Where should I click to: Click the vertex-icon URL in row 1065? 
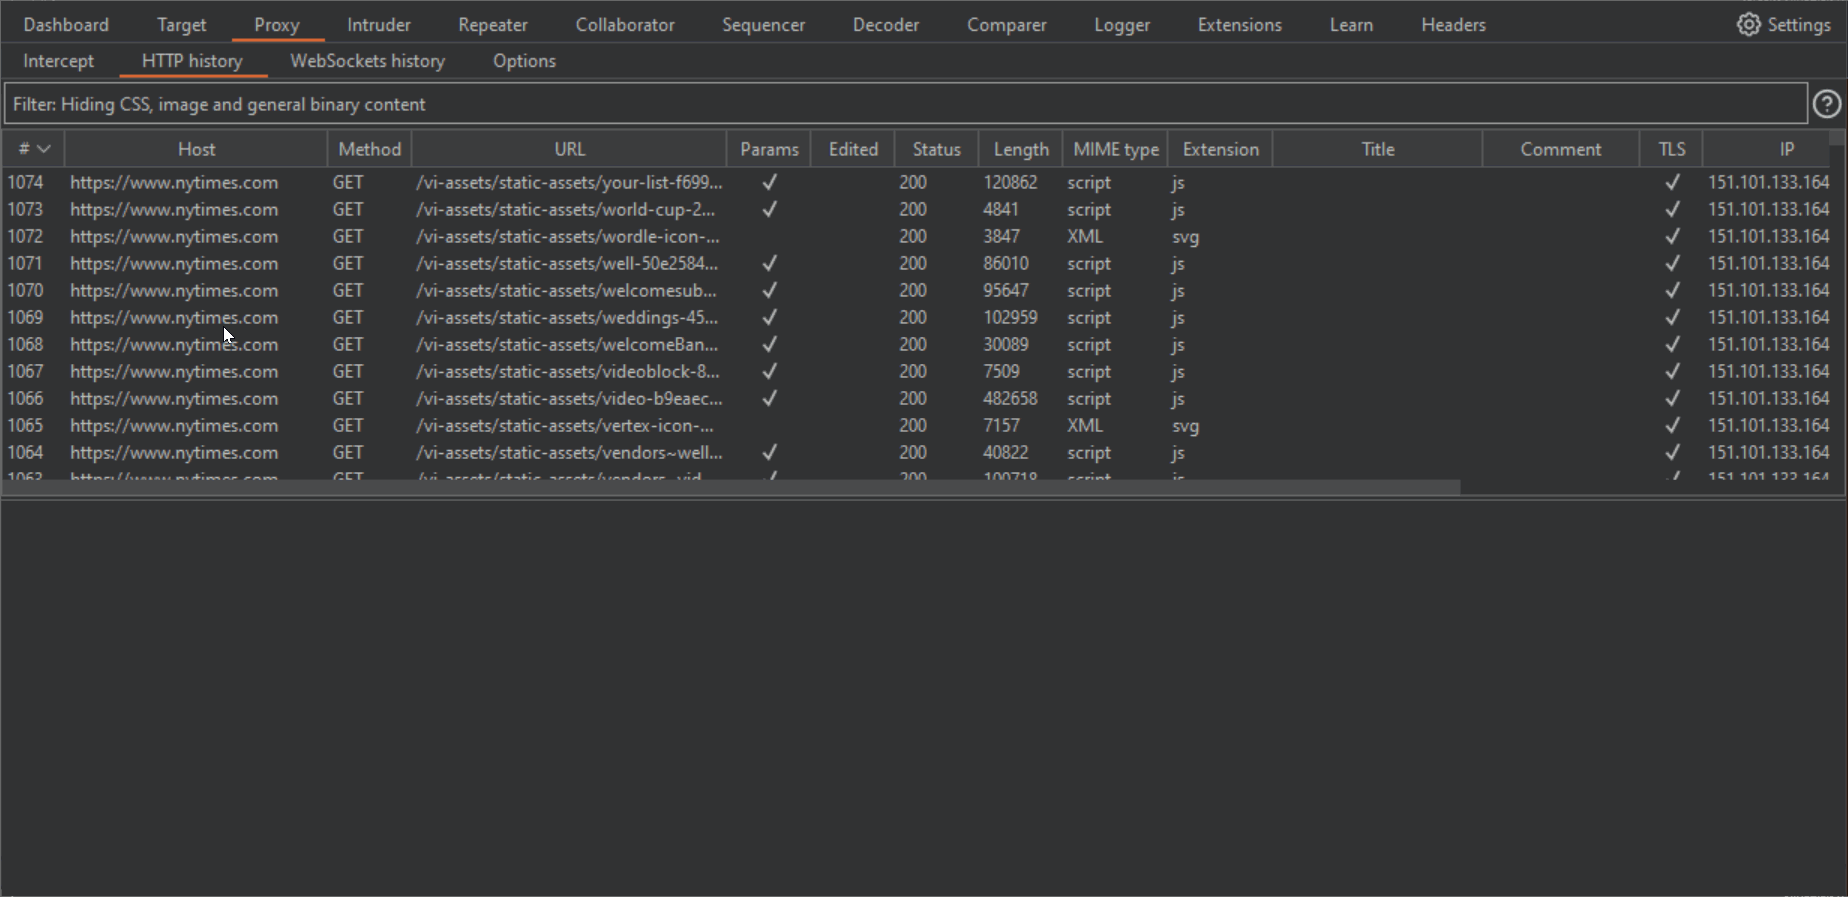point(565,425)
